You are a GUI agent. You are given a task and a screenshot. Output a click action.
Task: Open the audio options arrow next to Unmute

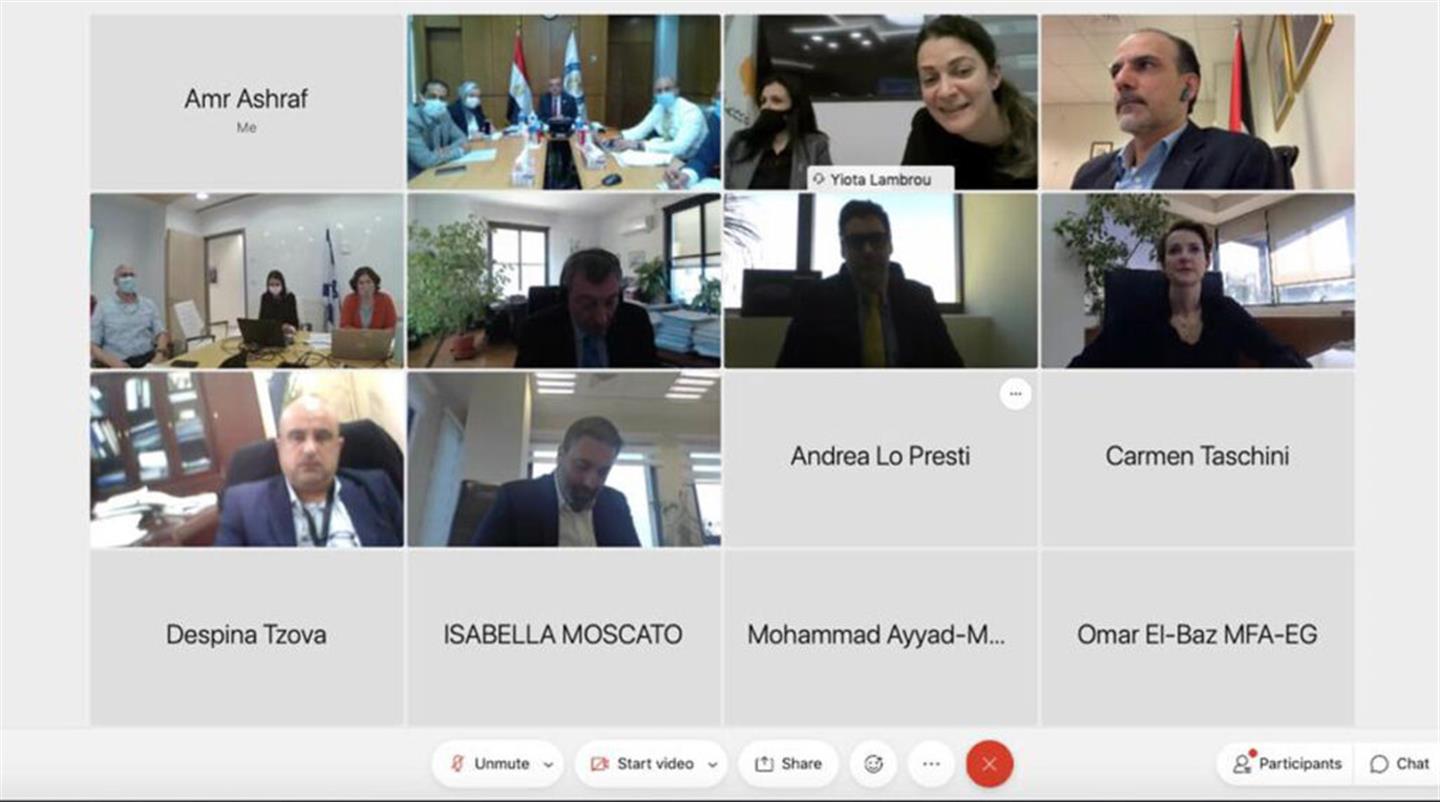coord(548,765)
